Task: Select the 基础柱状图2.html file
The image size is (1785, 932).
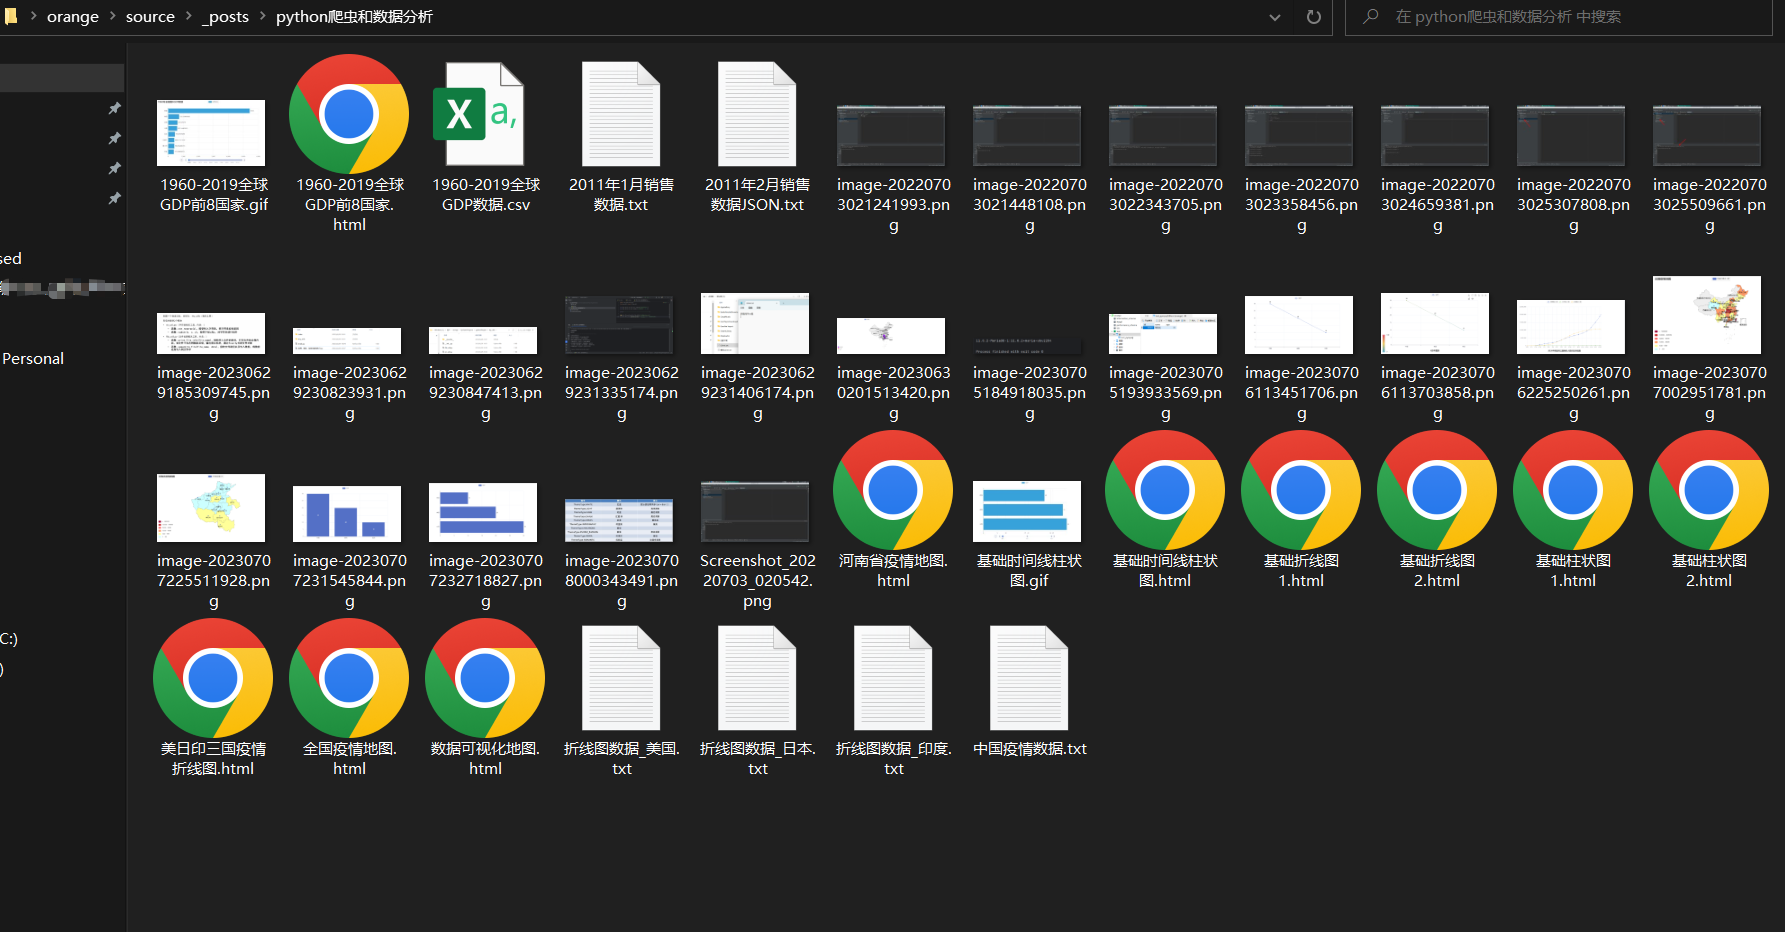Action: (x=1709, y=490)
